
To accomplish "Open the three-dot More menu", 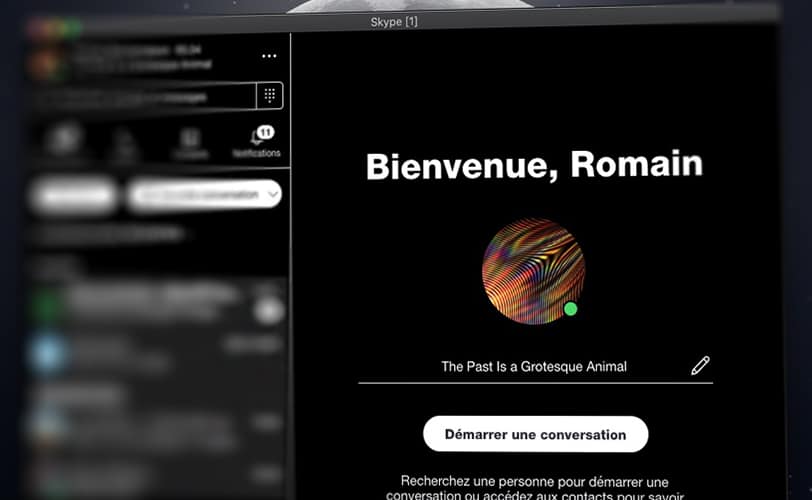I will [269, 56].
